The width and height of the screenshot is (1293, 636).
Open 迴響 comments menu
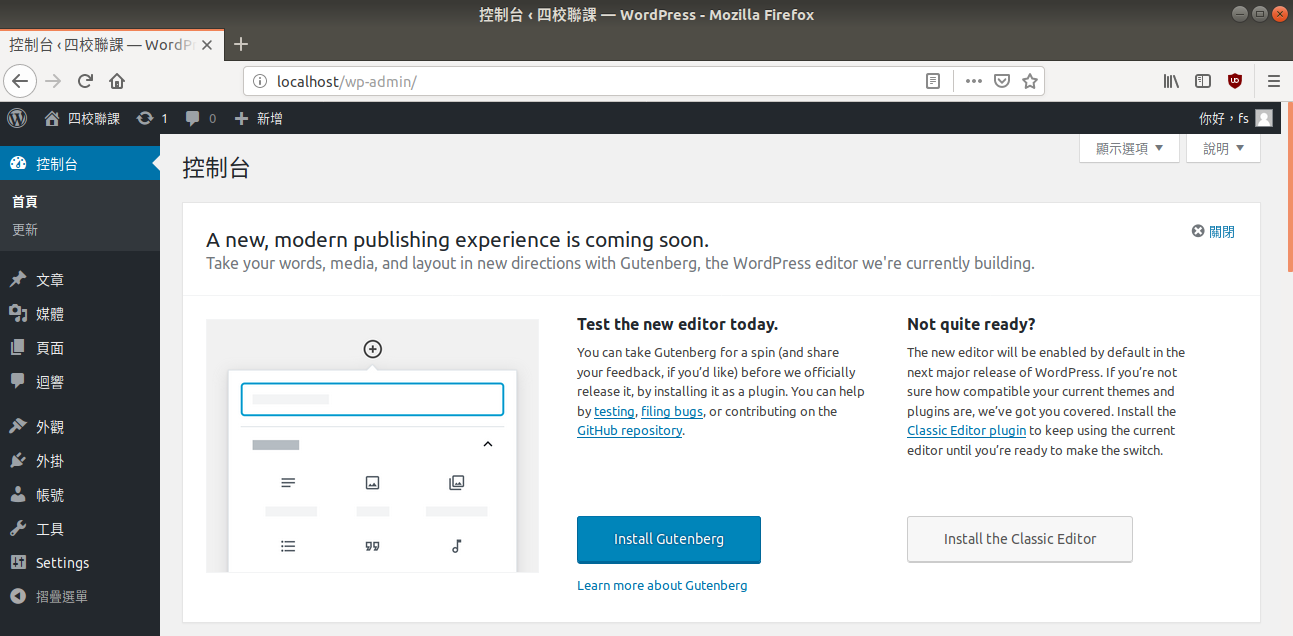(80, 382)
